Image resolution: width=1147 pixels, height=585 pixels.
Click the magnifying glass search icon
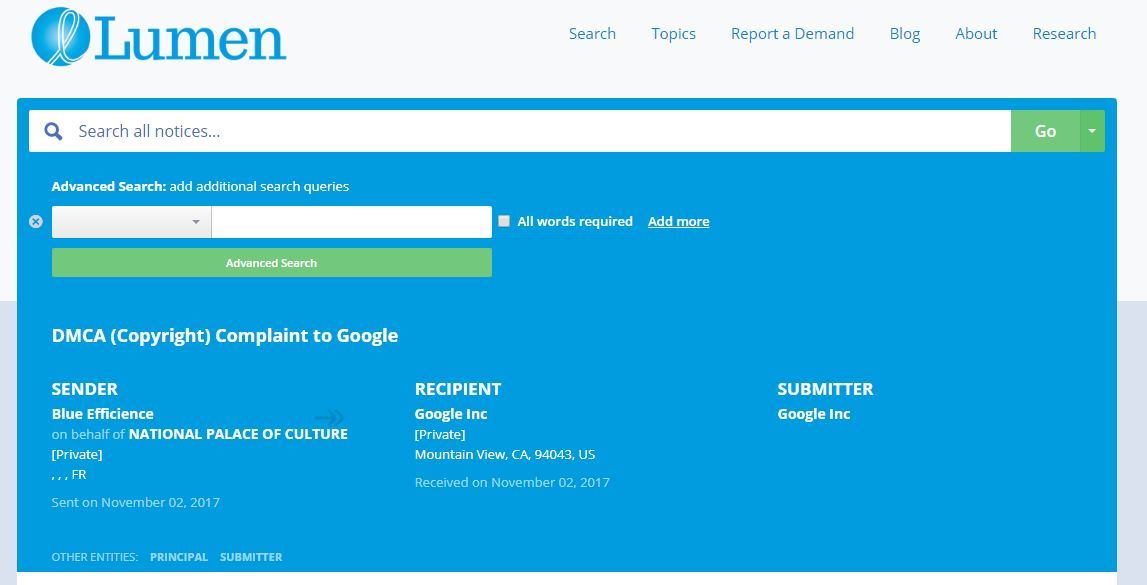point(53,132)
